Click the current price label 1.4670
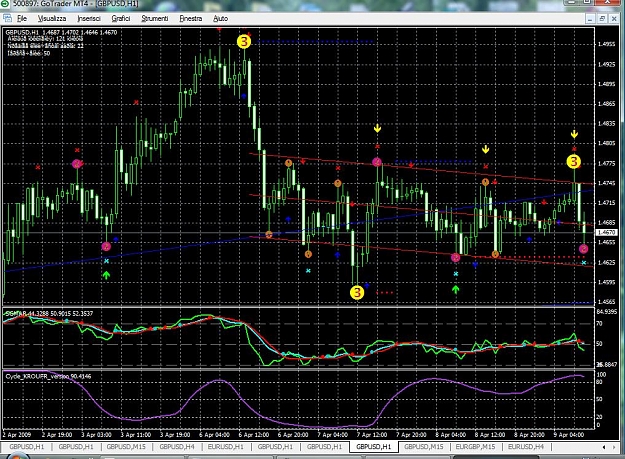The height and width of the screenshot is (459, 625). click(607, 232)
